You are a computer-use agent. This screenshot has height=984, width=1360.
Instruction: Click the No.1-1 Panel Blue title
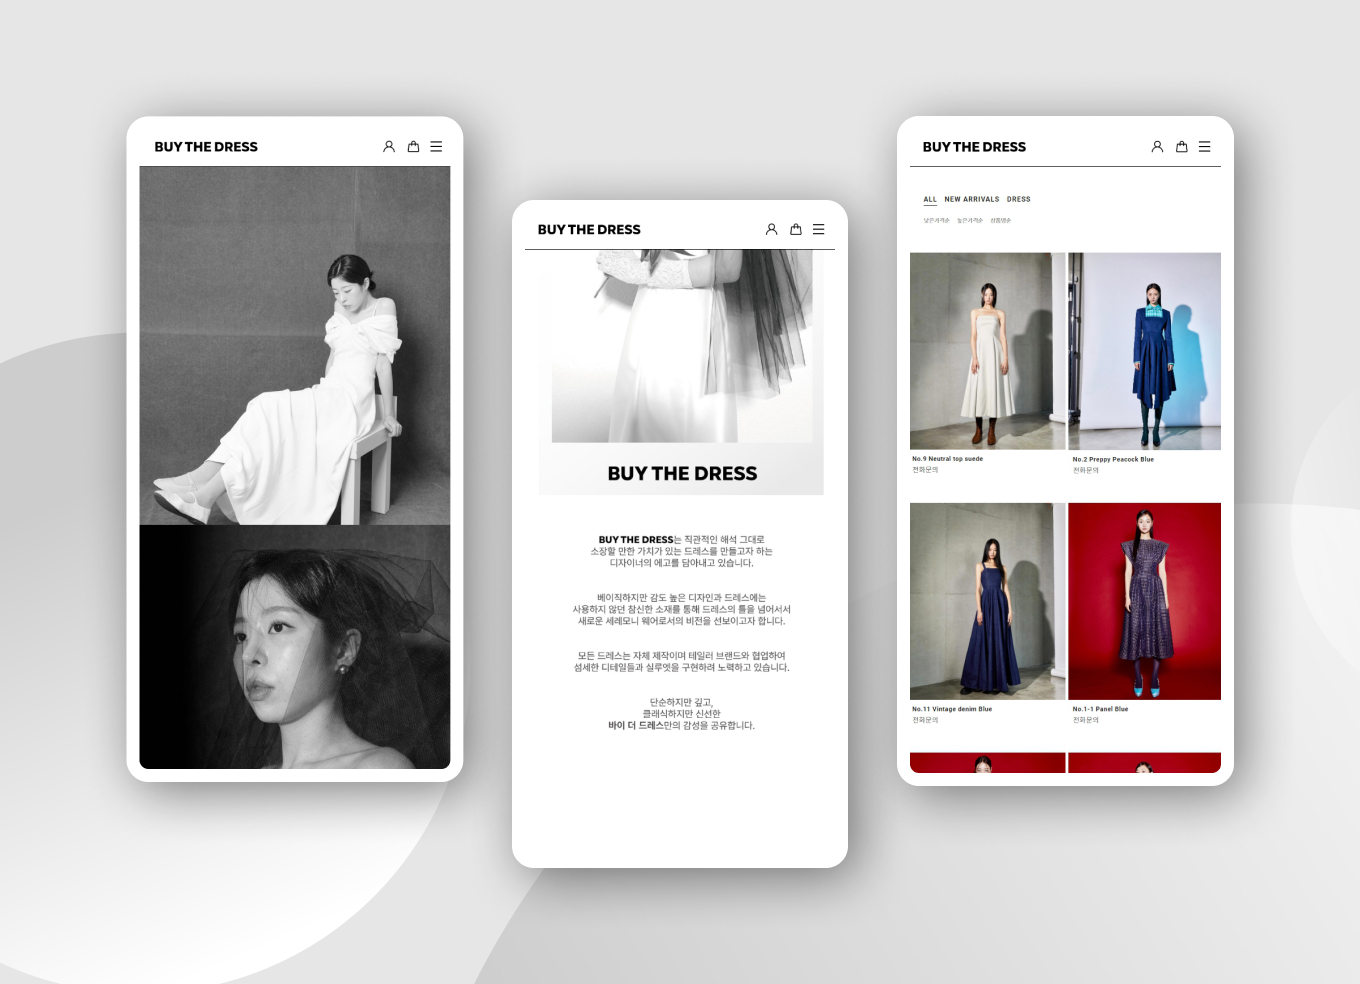pos(1100,709)
